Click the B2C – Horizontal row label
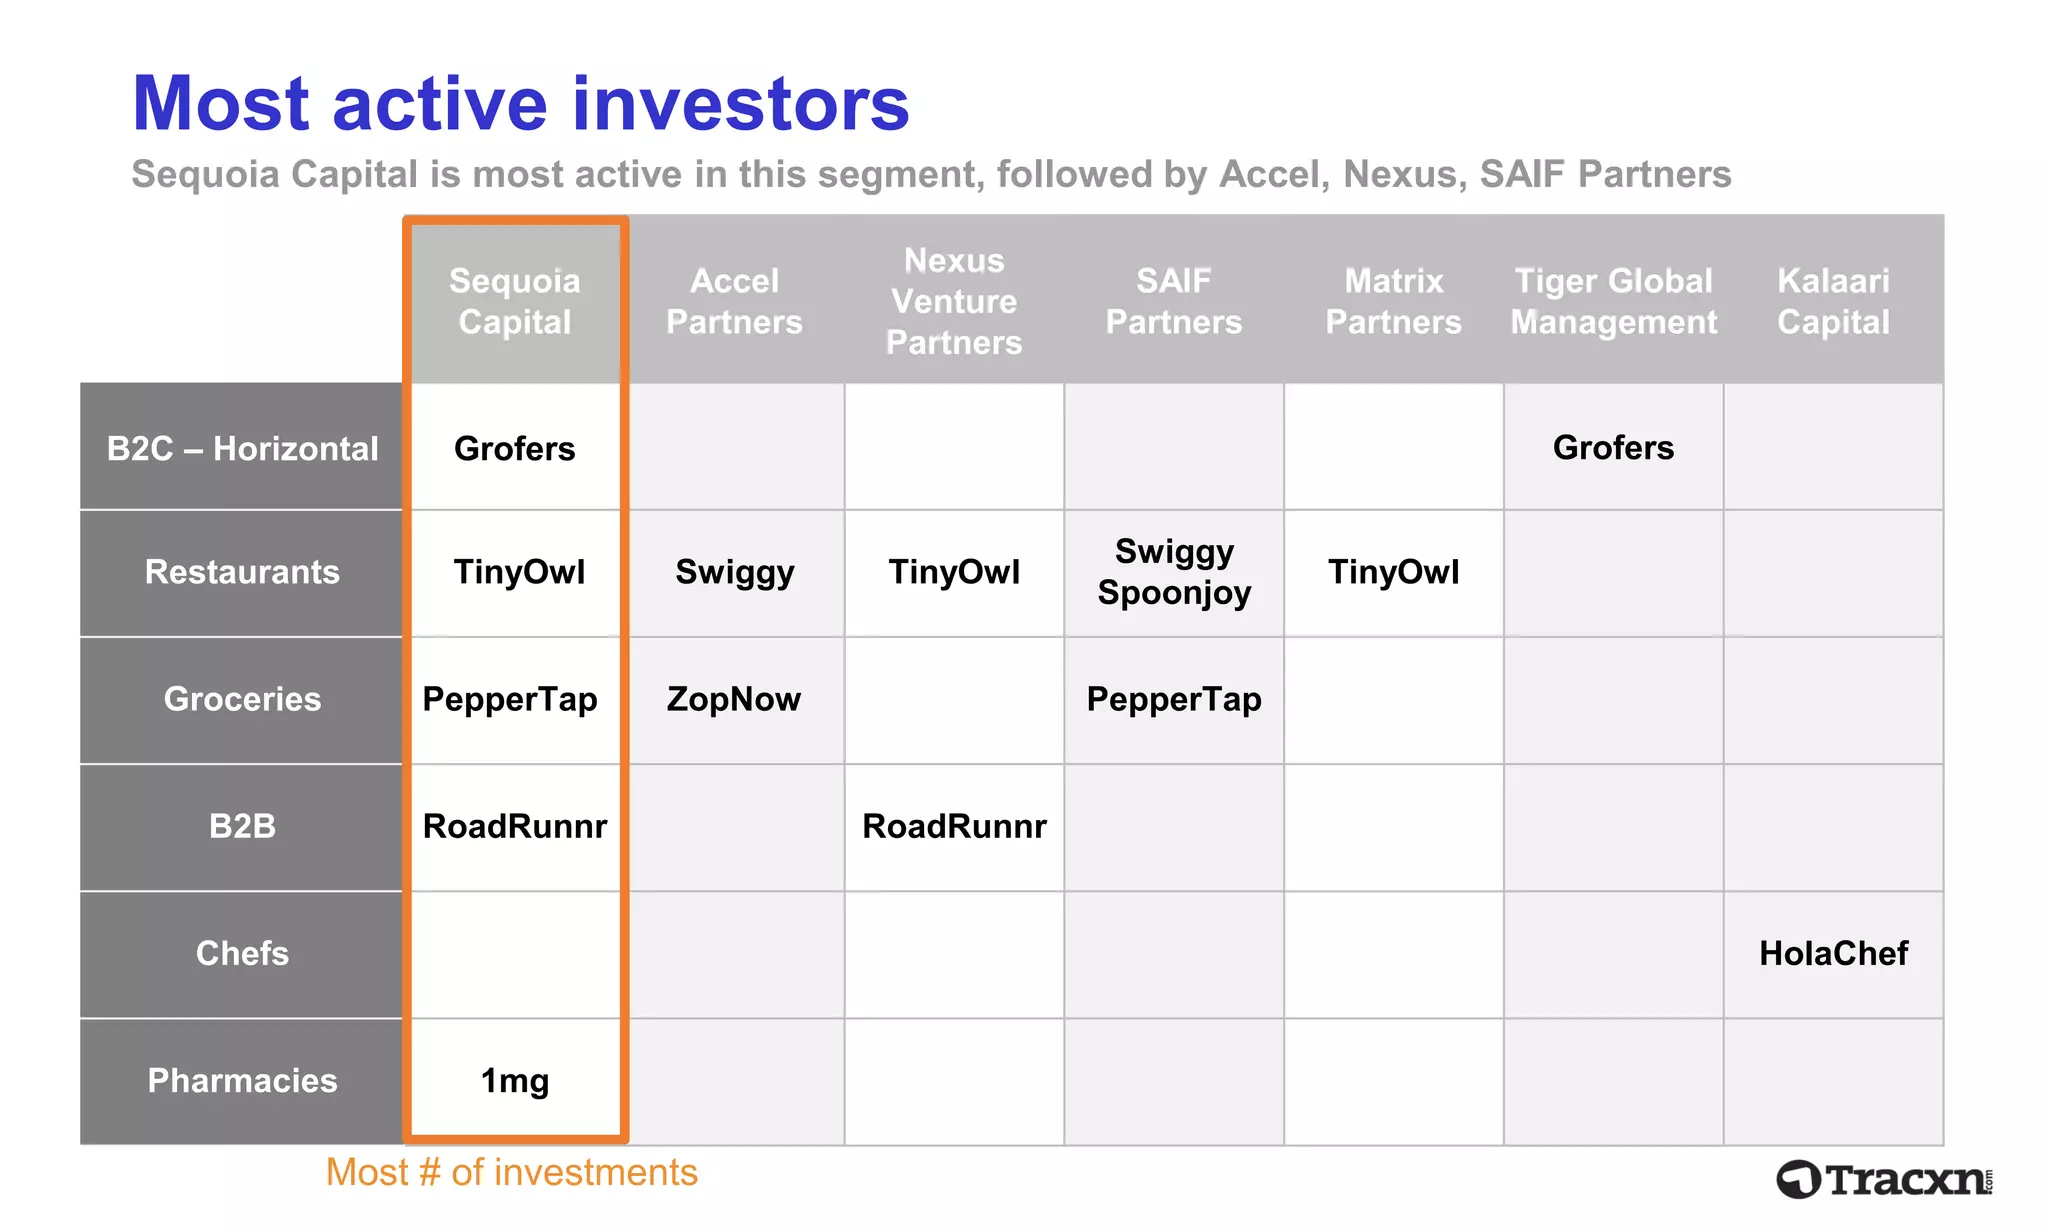Viewport: 2048px width, 1229px height. point(242,448)
